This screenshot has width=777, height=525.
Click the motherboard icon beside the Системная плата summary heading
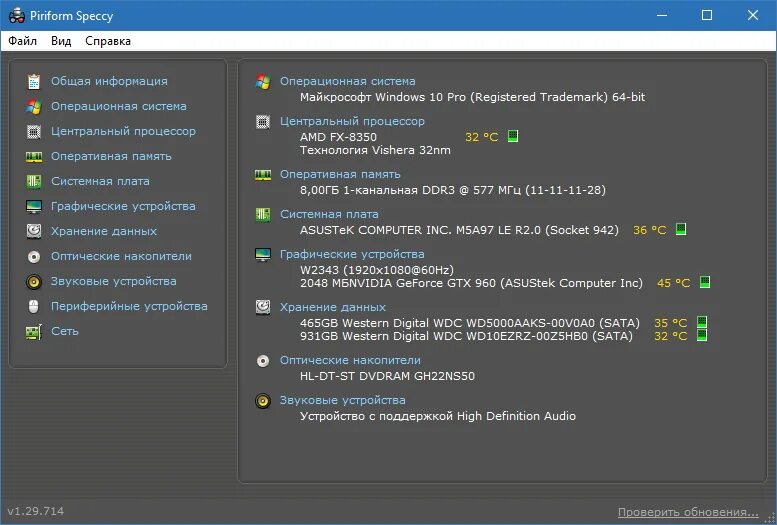[x=263, y=215]
